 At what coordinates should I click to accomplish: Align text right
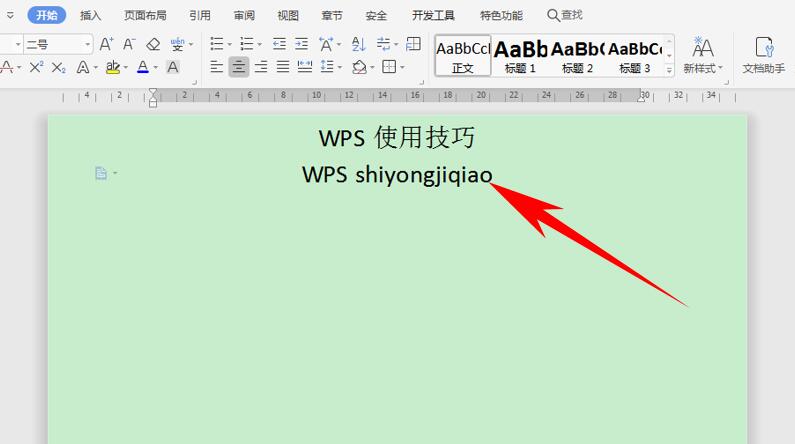[261, 67]
